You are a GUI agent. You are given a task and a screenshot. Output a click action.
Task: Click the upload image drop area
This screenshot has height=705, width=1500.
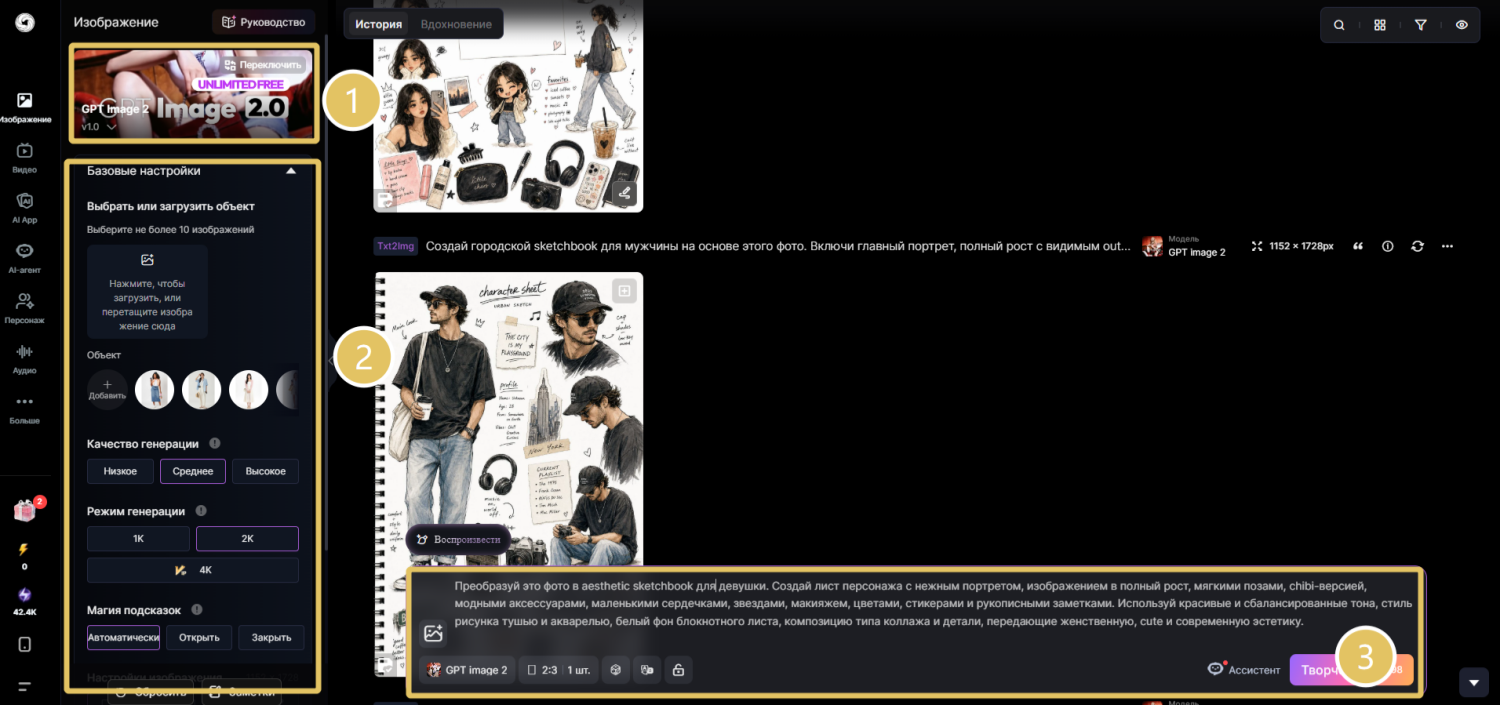(147, 291)
